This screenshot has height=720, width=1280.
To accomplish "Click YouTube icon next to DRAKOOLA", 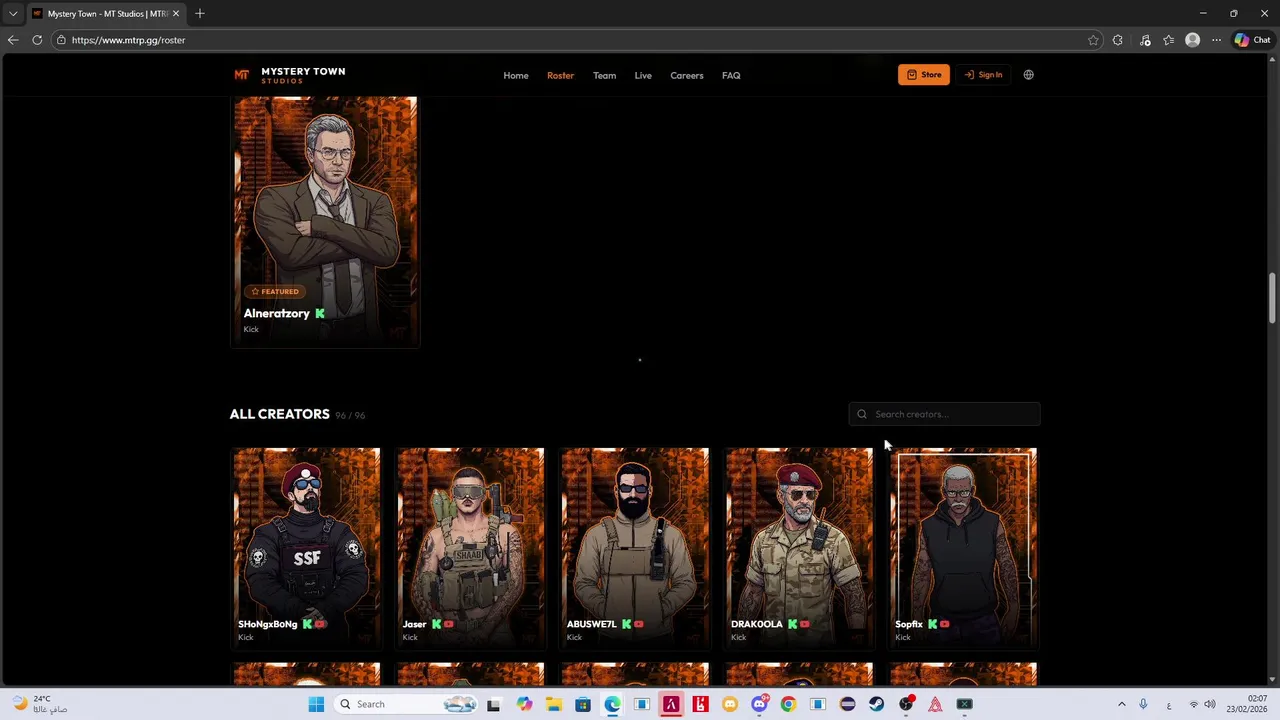I will pos(804,624).
